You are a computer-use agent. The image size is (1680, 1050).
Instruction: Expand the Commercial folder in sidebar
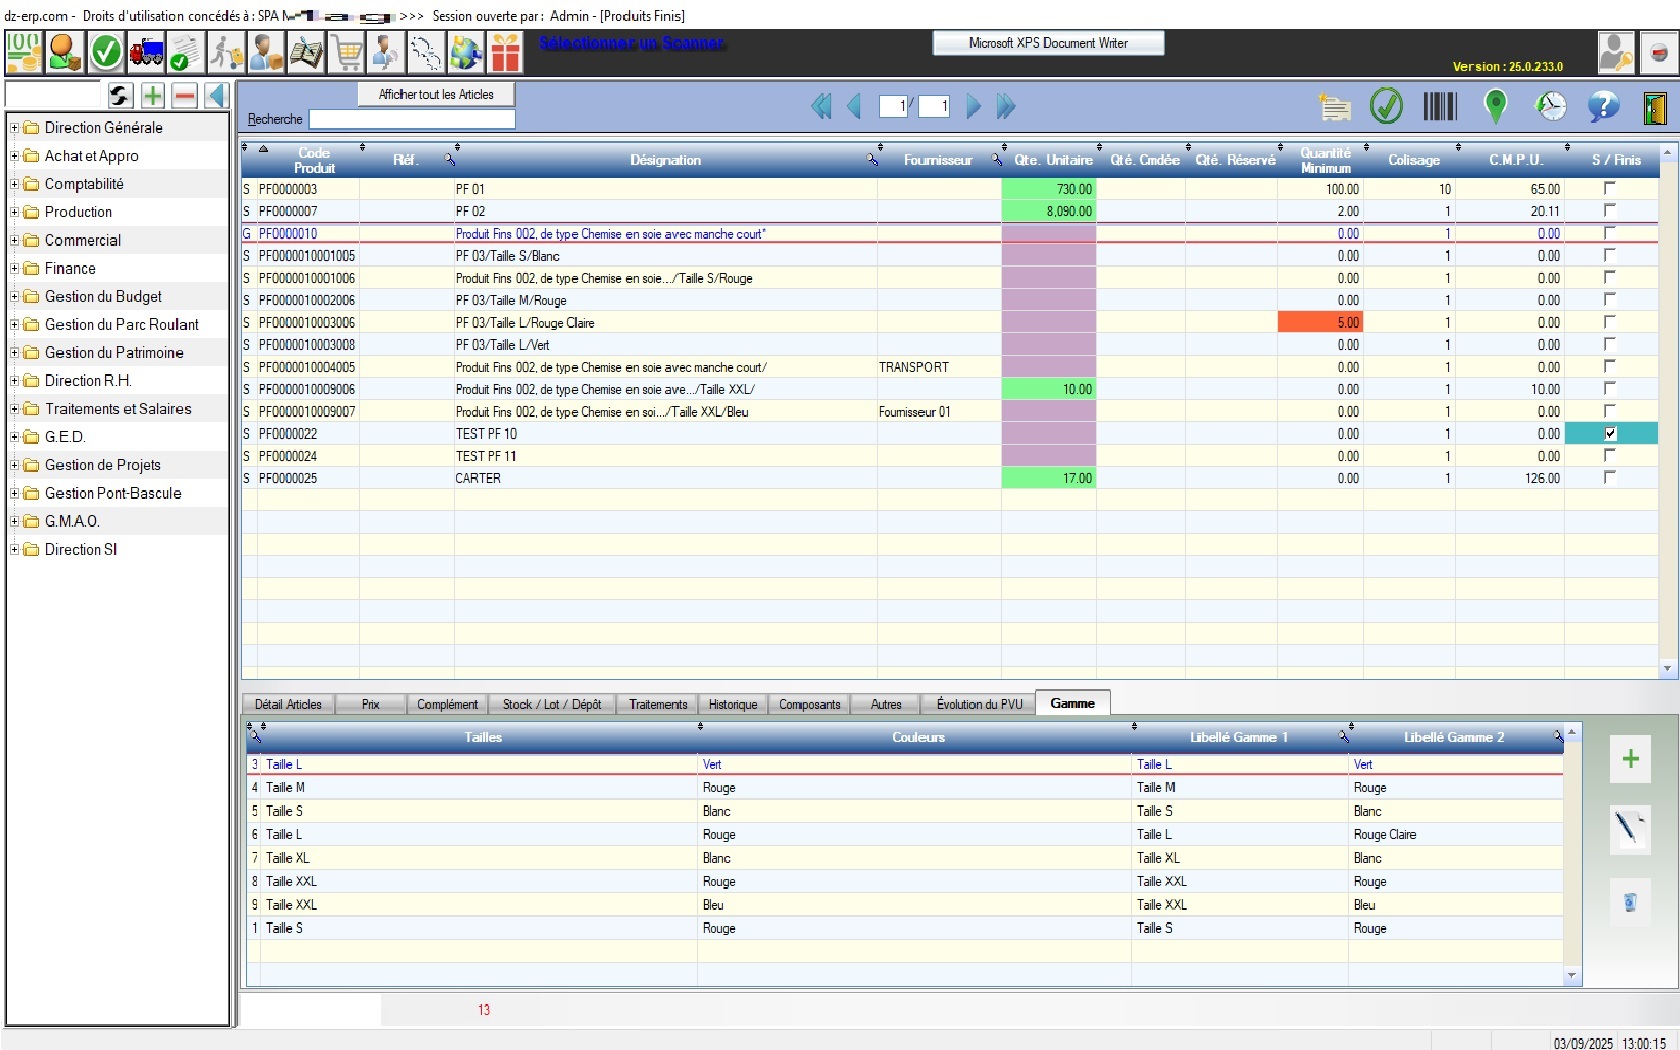[x=14, y=240]
